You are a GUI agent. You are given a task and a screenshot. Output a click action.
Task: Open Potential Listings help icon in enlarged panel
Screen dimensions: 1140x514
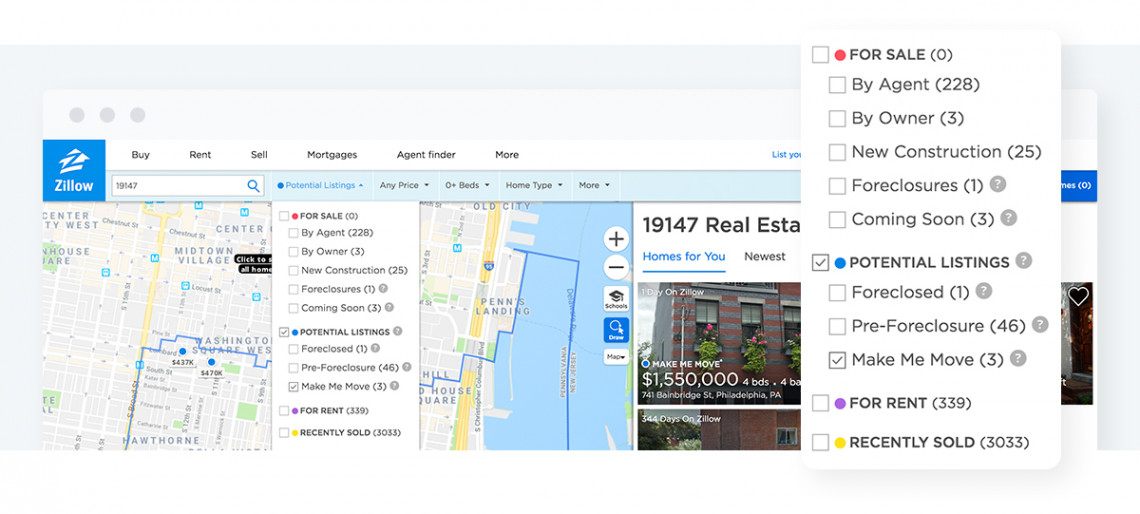pyautogui.click(x=1024, y=260)
